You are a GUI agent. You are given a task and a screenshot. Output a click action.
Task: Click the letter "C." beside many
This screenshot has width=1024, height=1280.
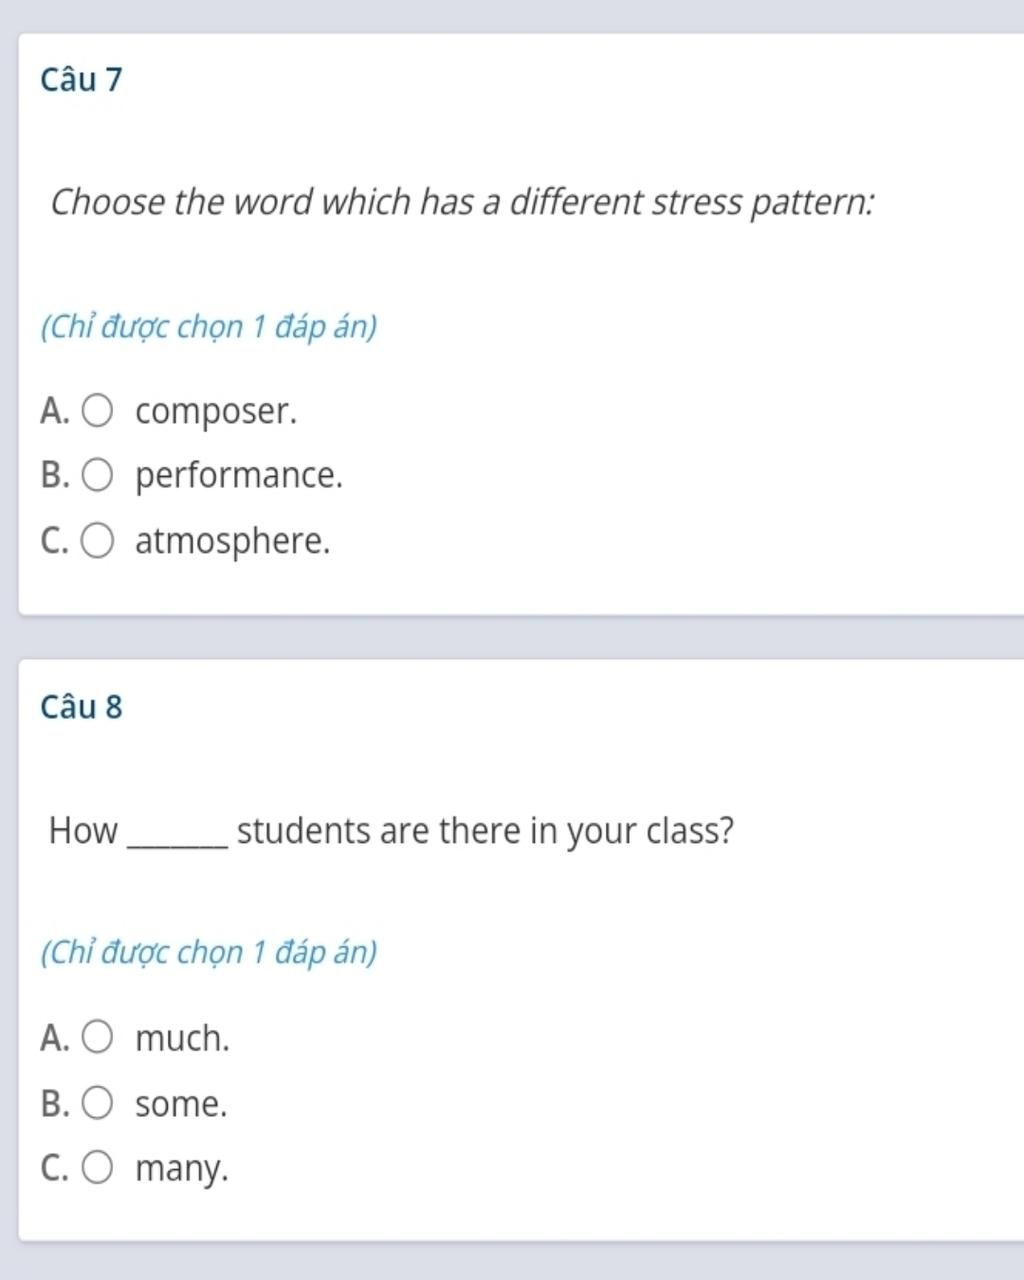pyautogui.click(x=55, y=1168)
